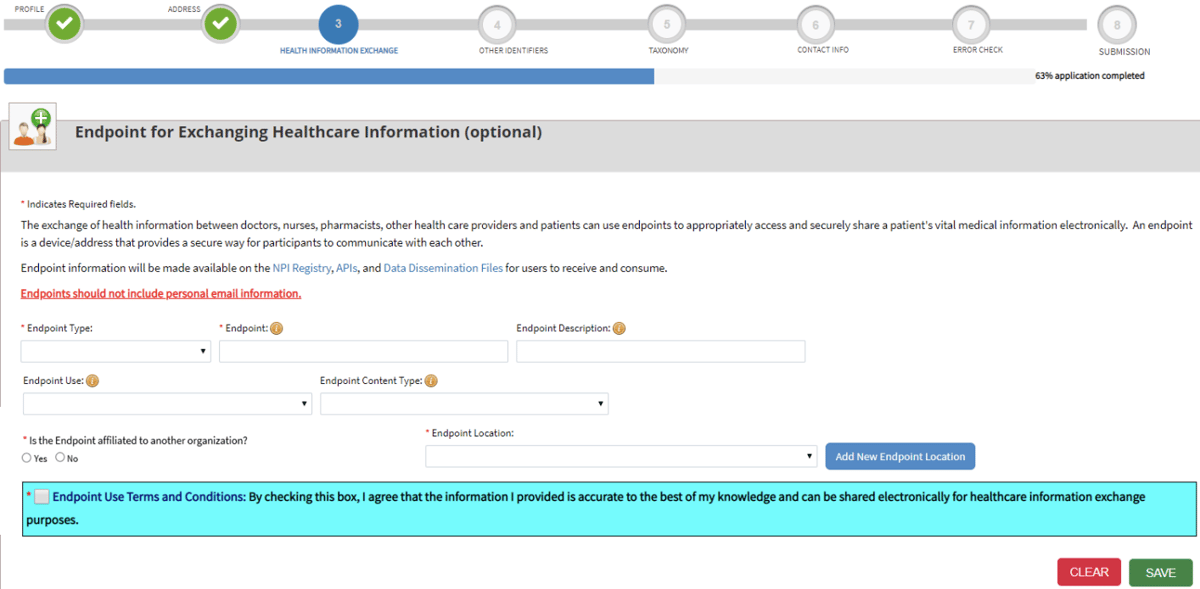Click the add-person icon beside the header
Viewport: 1200px width, 589px height.
pyautogui.click(x=31, y=125)
